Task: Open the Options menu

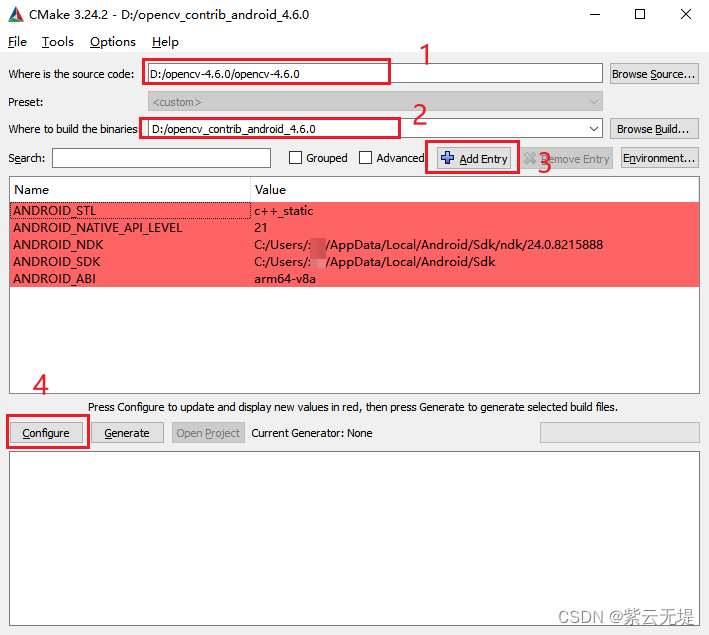Action: [113, 42]
